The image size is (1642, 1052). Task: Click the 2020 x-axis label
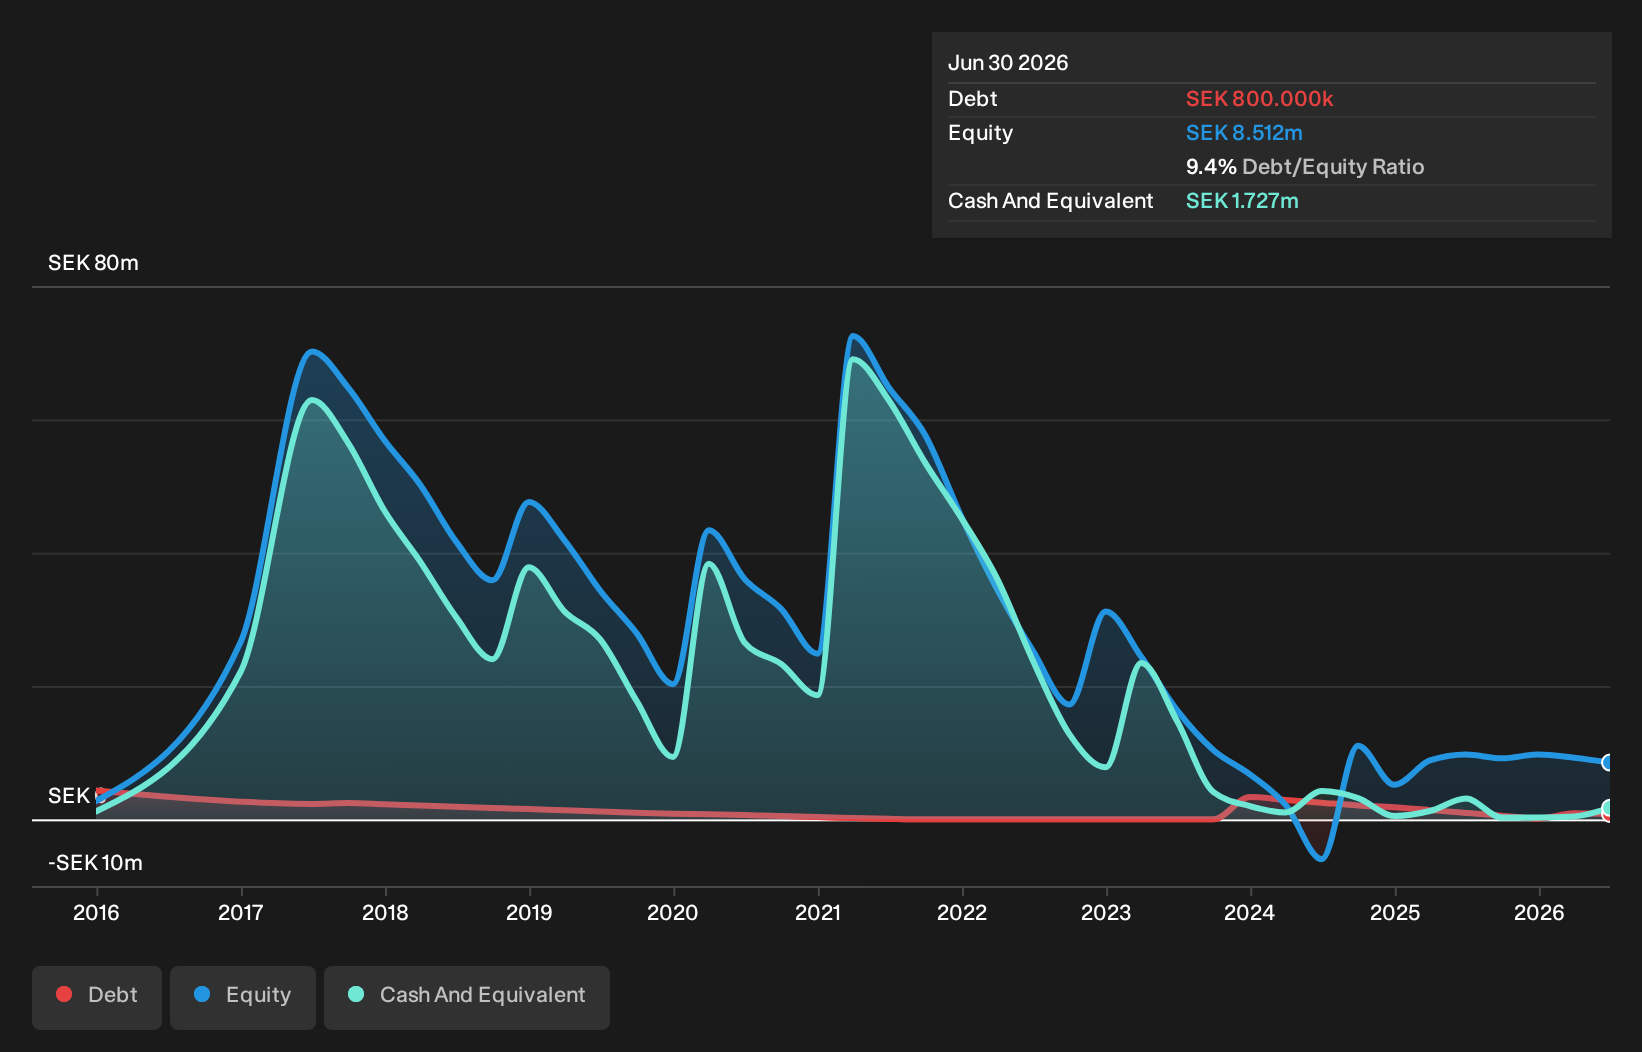tap(673, 913)
